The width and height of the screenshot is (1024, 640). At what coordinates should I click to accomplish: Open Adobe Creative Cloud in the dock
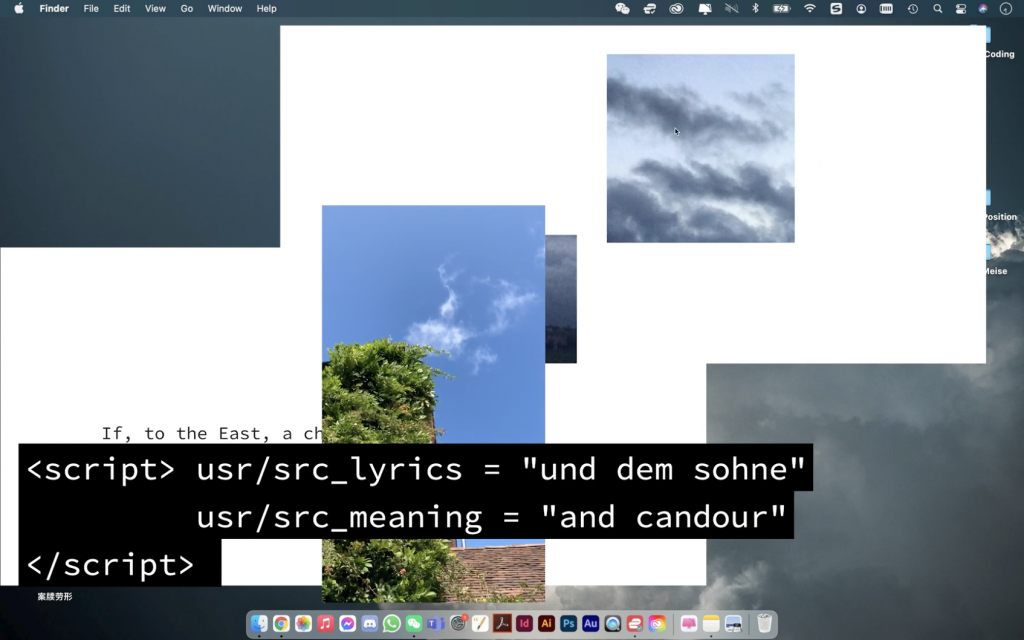657,624
